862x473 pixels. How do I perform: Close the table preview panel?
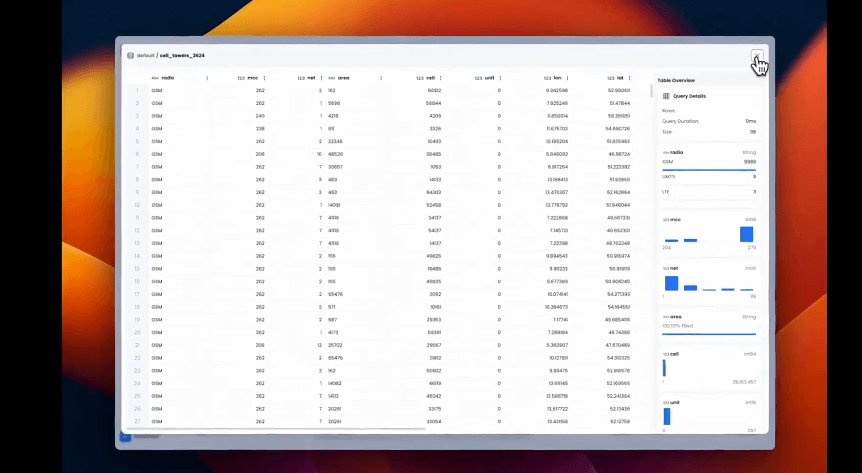click(x=757, y=56)
